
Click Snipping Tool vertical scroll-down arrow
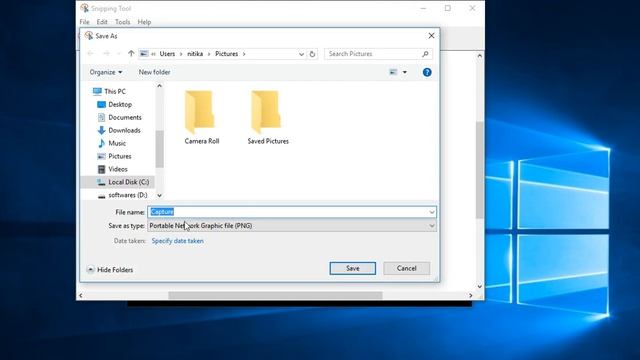pos(480,286)
